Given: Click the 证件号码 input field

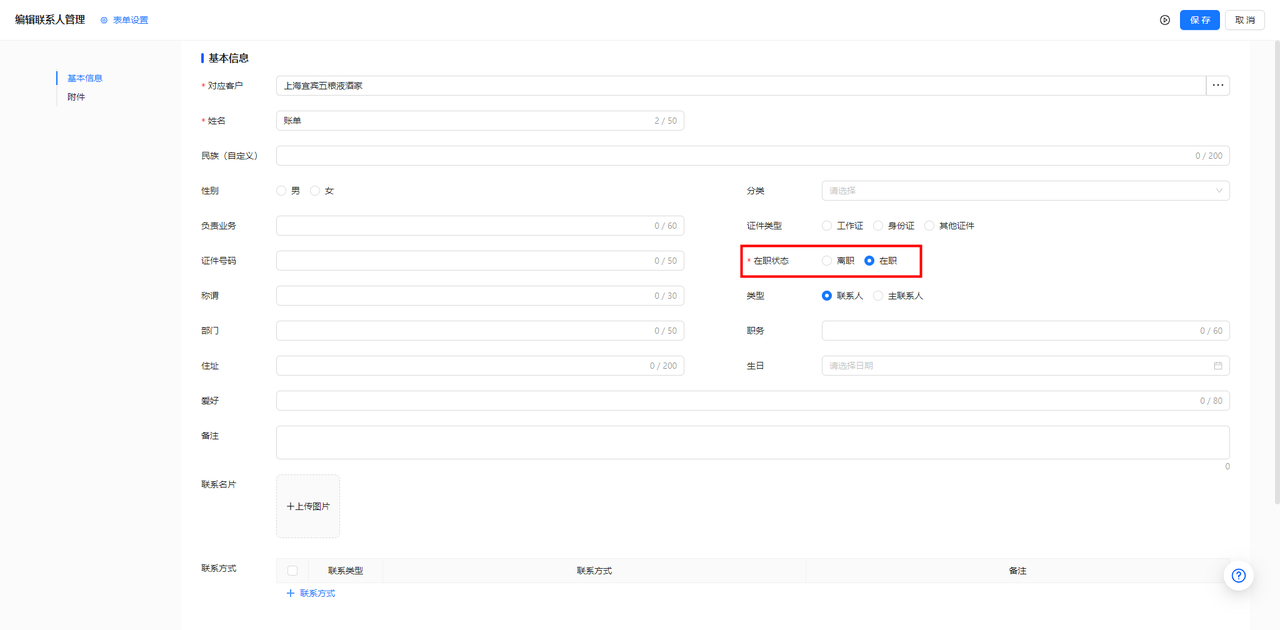Looking at the screenshot, I should tap(480, 261).
